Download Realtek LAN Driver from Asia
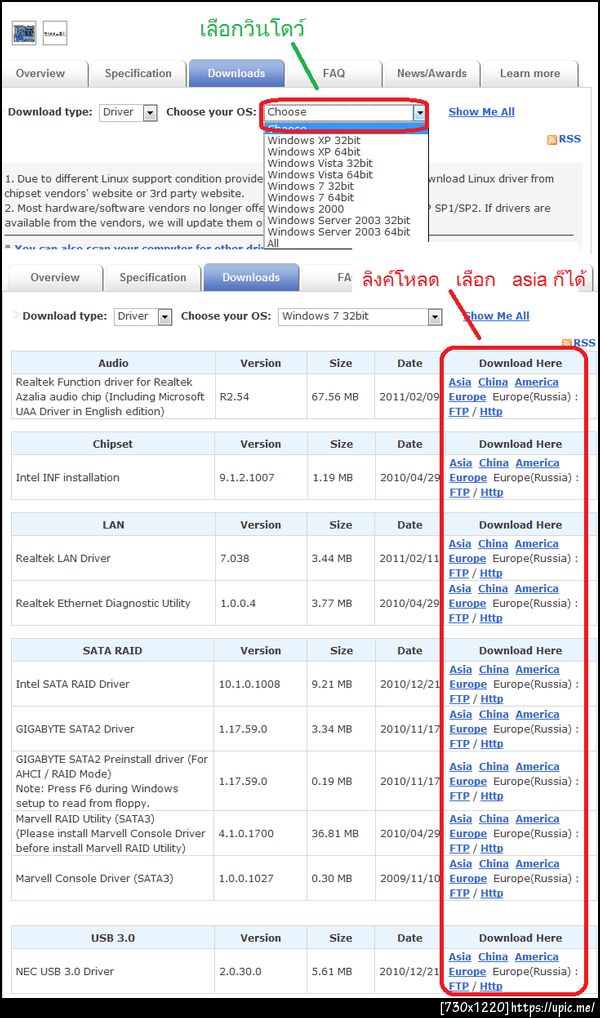 (460, 544)
